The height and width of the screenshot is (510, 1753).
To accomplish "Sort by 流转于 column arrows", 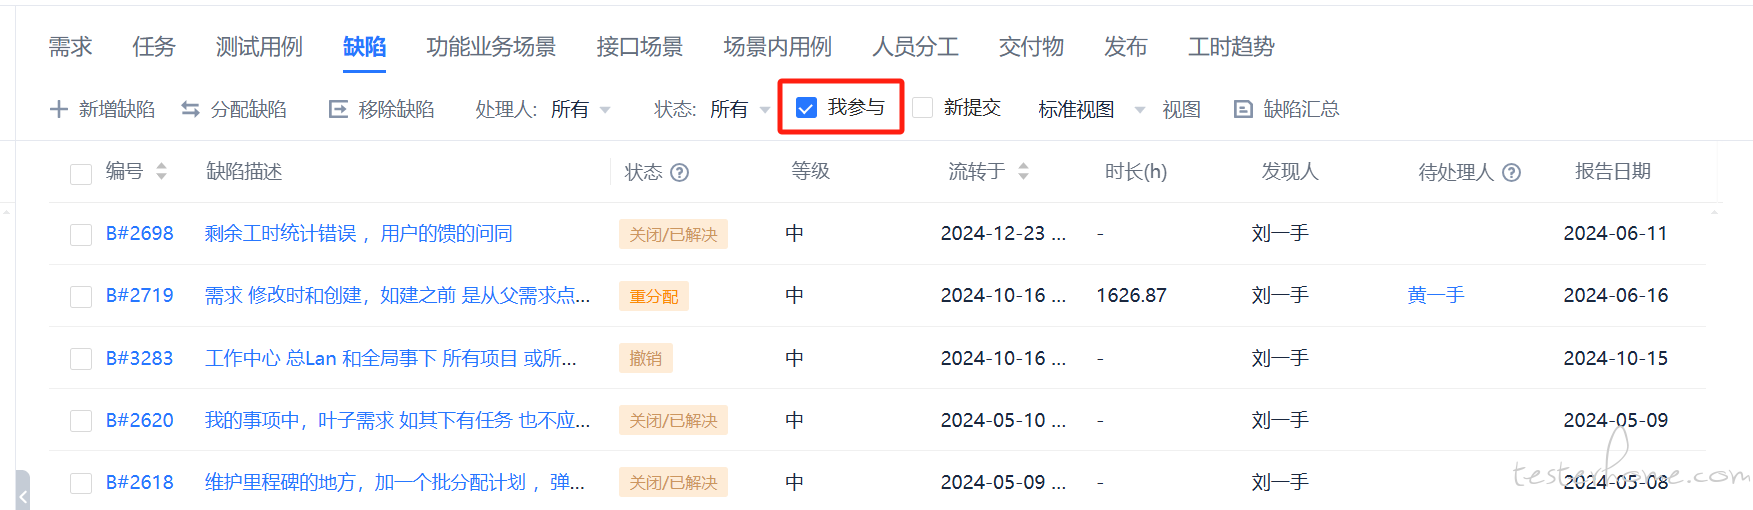I will pyautogui.click(x=1023, y=172).
